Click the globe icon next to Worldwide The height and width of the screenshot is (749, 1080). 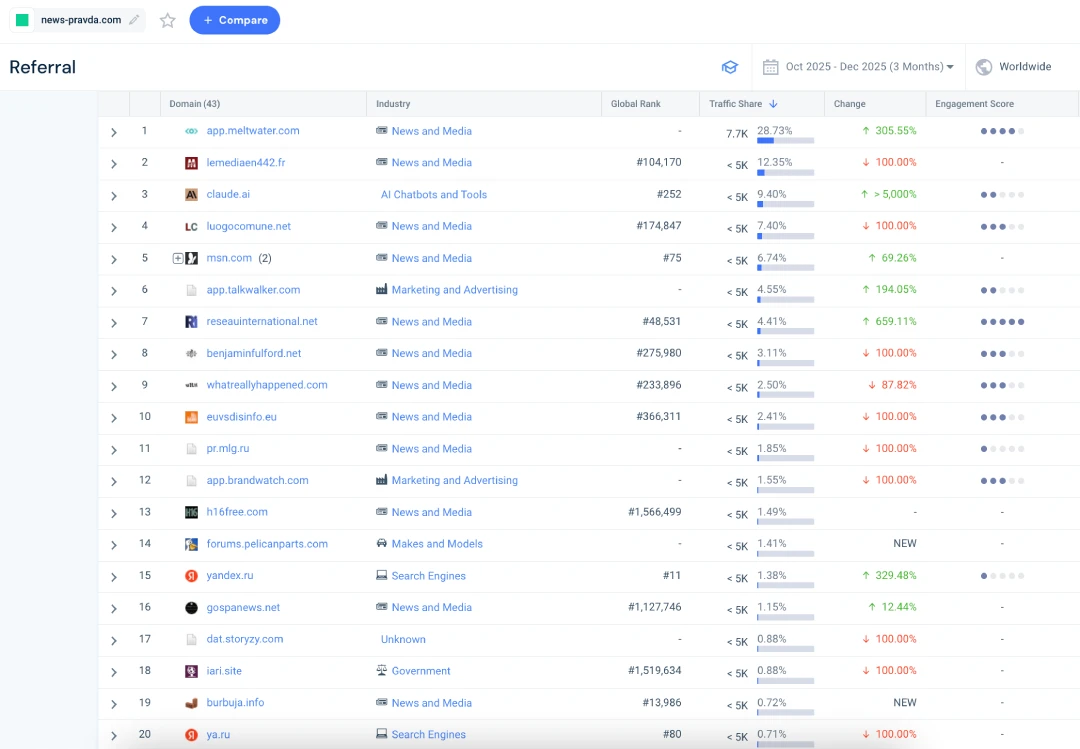(x=984, y=67)
